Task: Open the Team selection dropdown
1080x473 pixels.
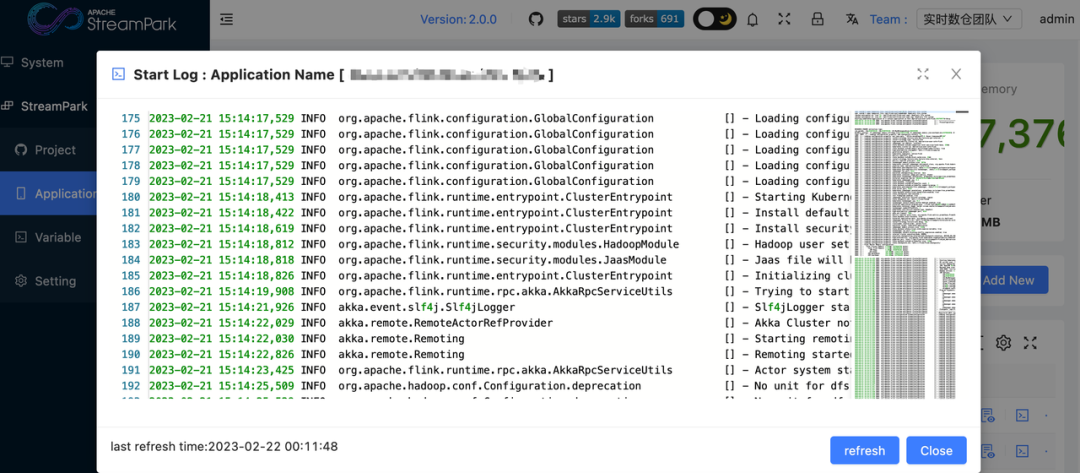Action: (968, 19)
